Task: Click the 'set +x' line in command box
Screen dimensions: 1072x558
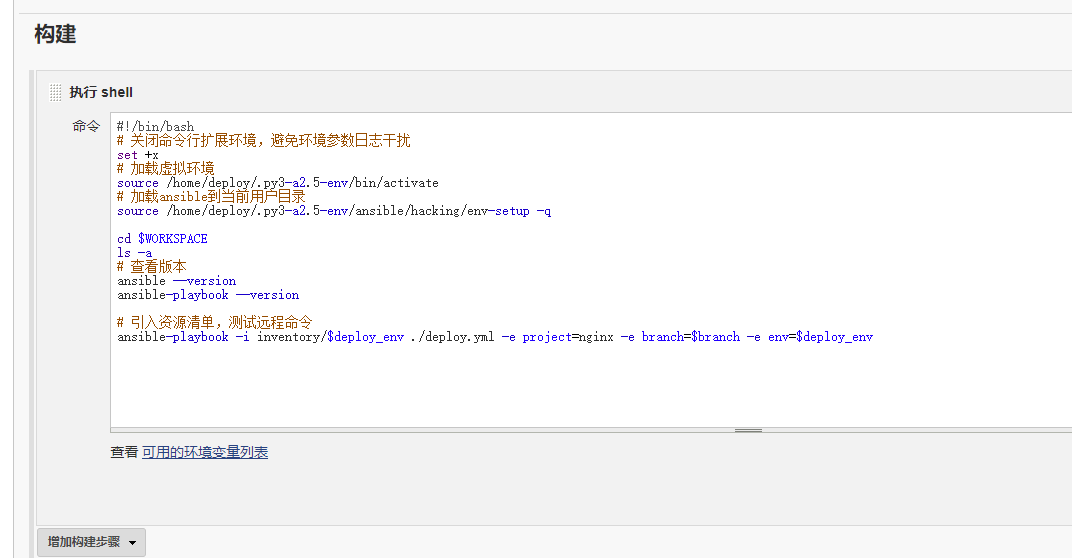Action: click(x=138, y=155)
